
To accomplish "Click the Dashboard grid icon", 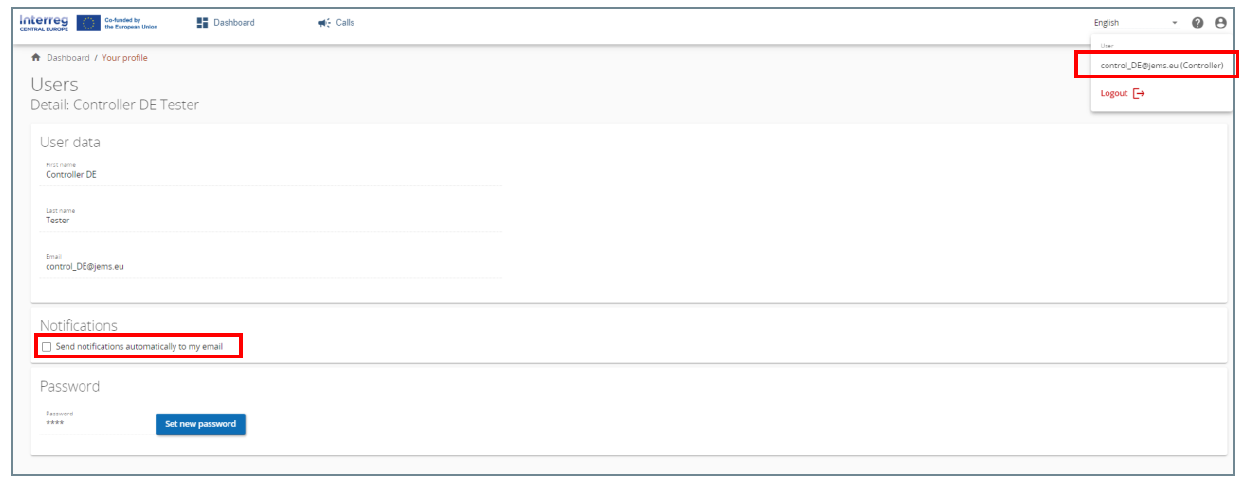I will 202,23.
